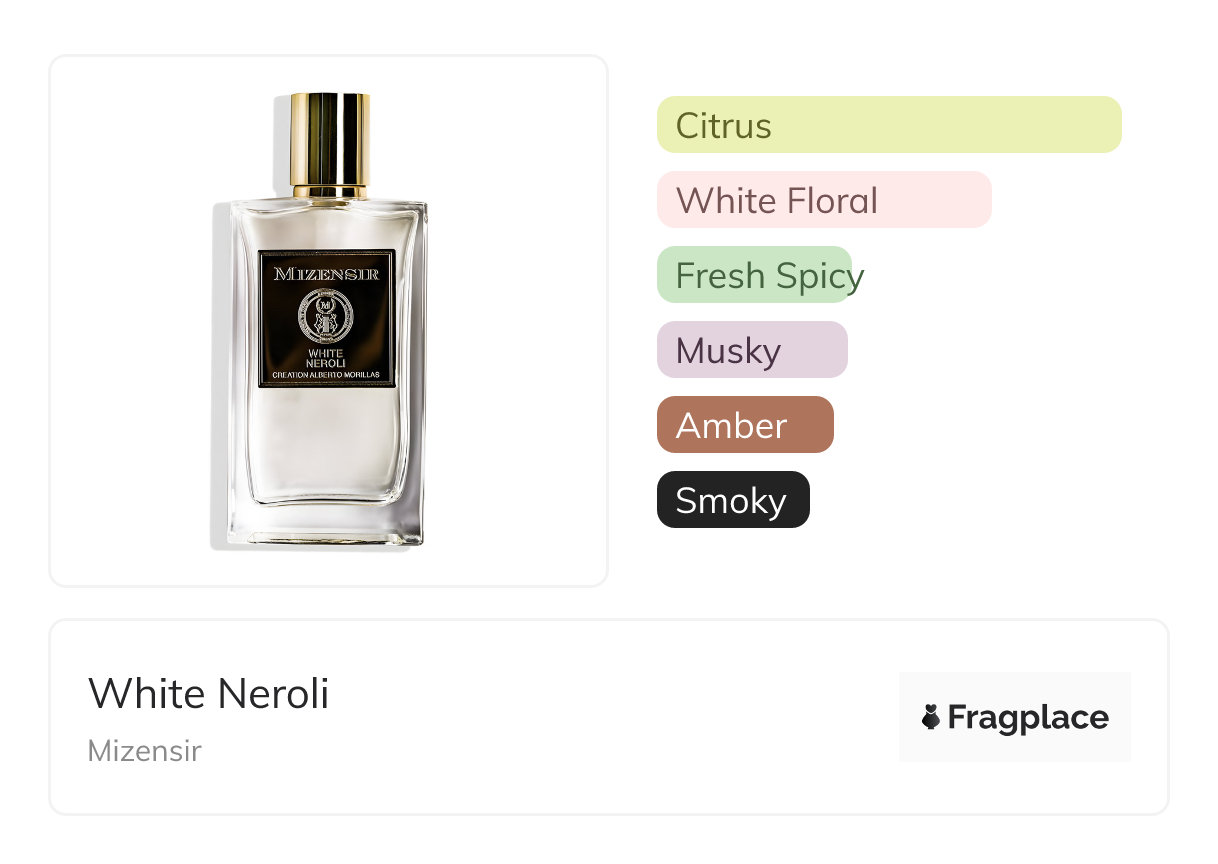Click the Fragplace logo icon
The image size is (1218, 864).
pos(931,717)
